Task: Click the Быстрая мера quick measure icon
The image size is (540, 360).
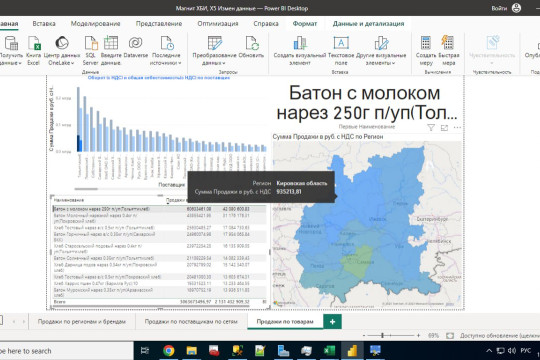Action: (x=447, y=43)
